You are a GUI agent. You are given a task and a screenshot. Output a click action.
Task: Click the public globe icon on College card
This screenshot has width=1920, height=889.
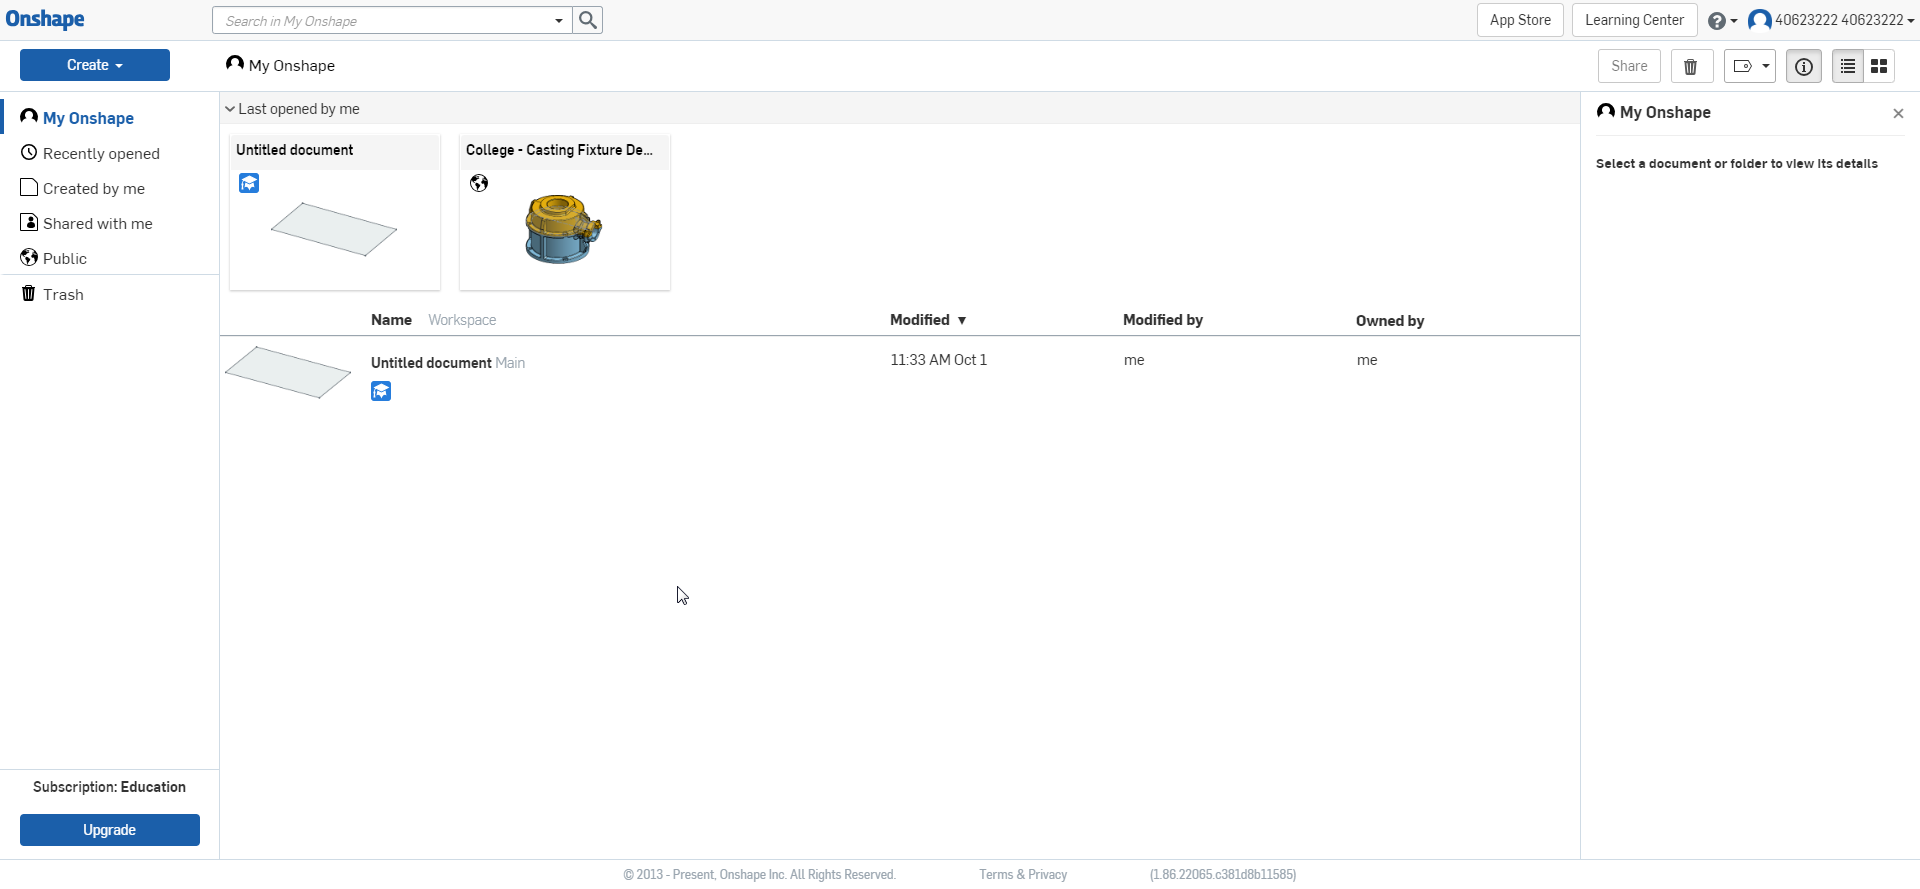[x=479, y=183]
